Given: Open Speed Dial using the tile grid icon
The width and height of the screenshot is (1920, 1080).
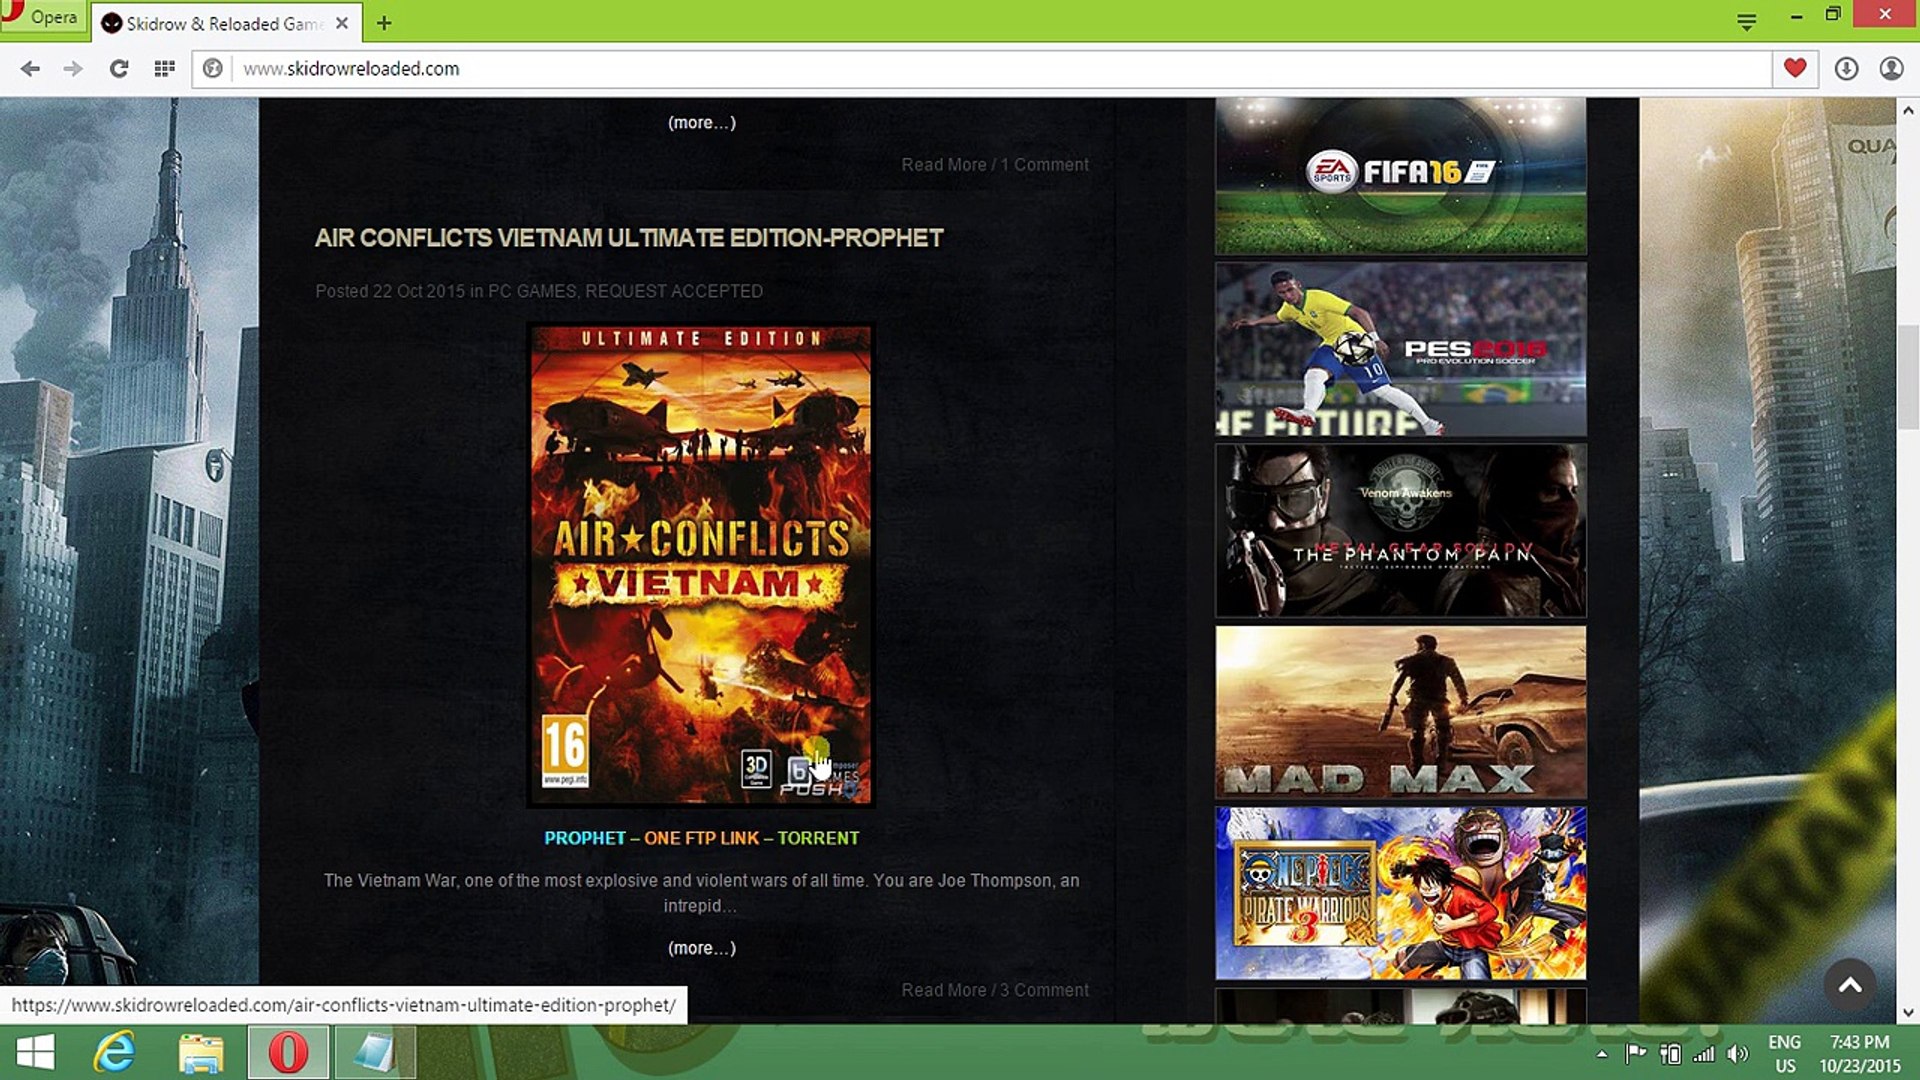Looking at the screenshot, I should [165, 68].
